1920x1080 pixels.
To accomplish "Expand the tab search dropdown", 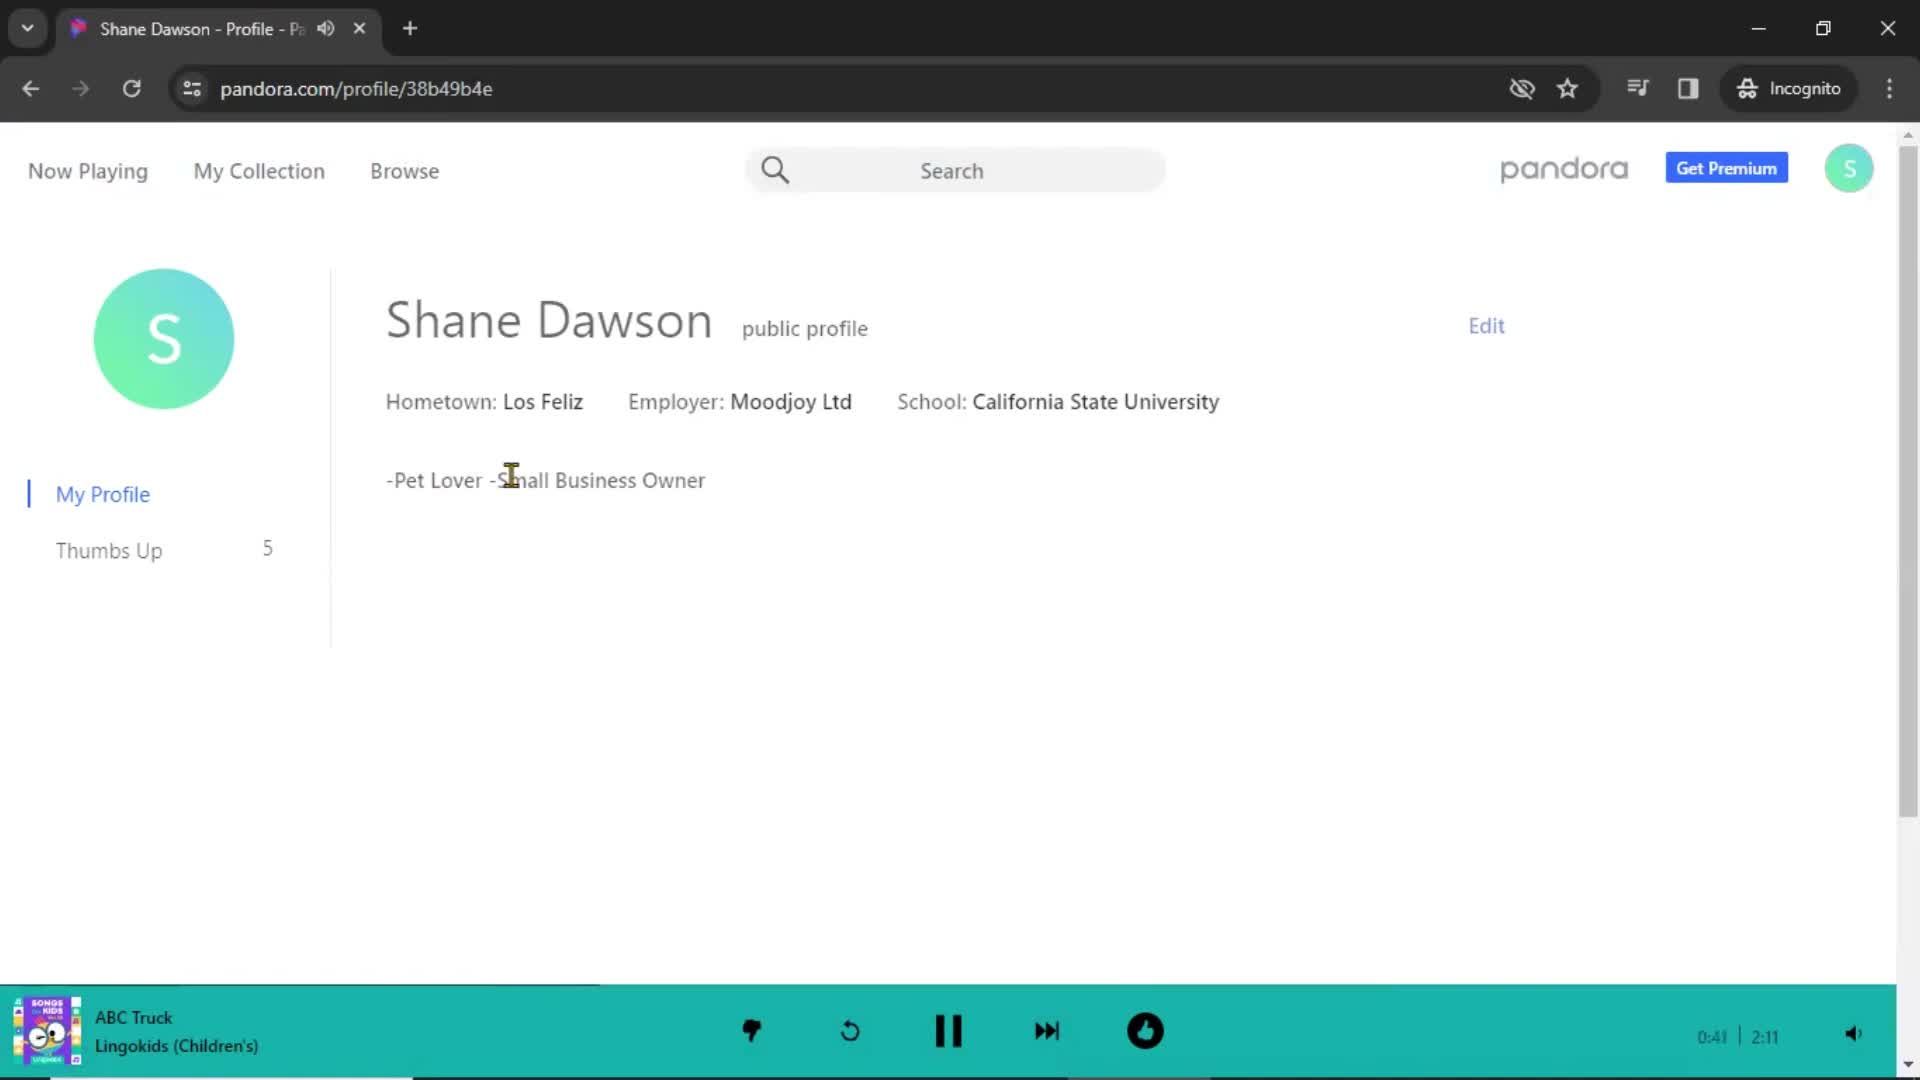I will point(28,29).
